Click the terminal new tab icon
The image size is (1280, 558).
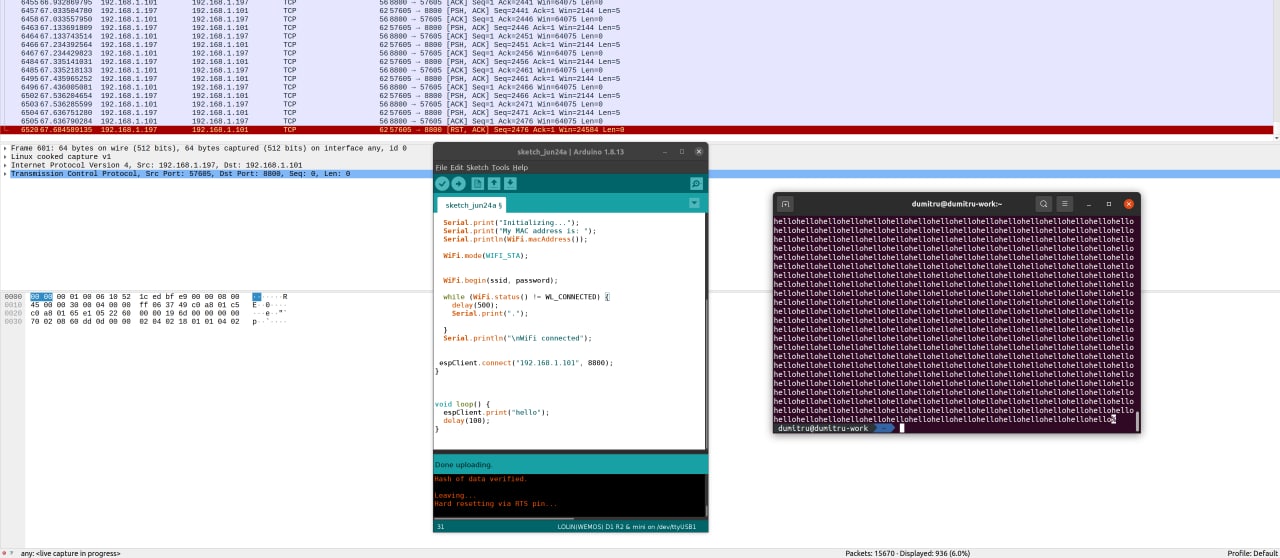786,204
